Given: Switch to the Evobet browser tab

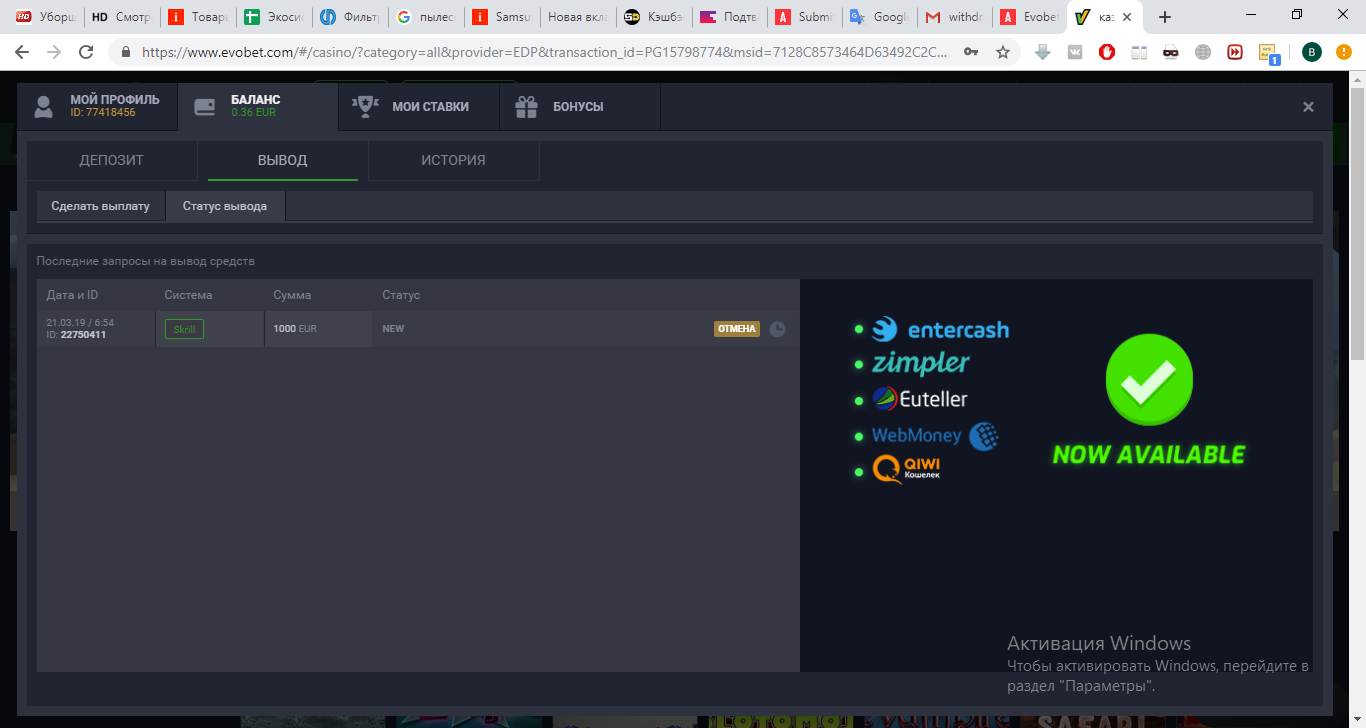Looking at the screenshot, I should 1030,17.
